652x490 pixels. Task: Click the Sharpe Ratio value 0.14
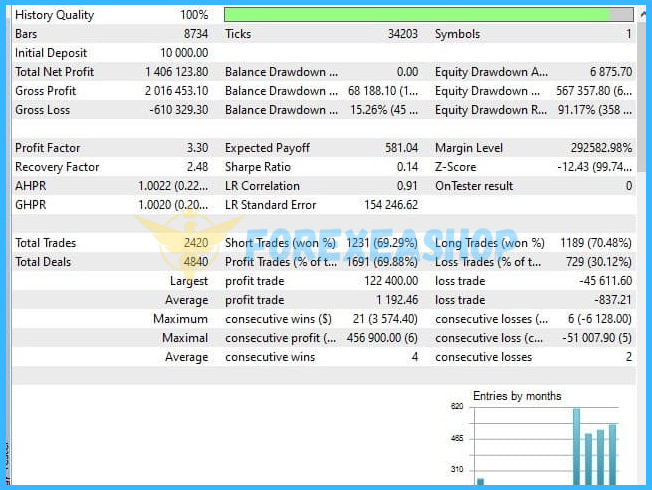(x=407, y=167)
